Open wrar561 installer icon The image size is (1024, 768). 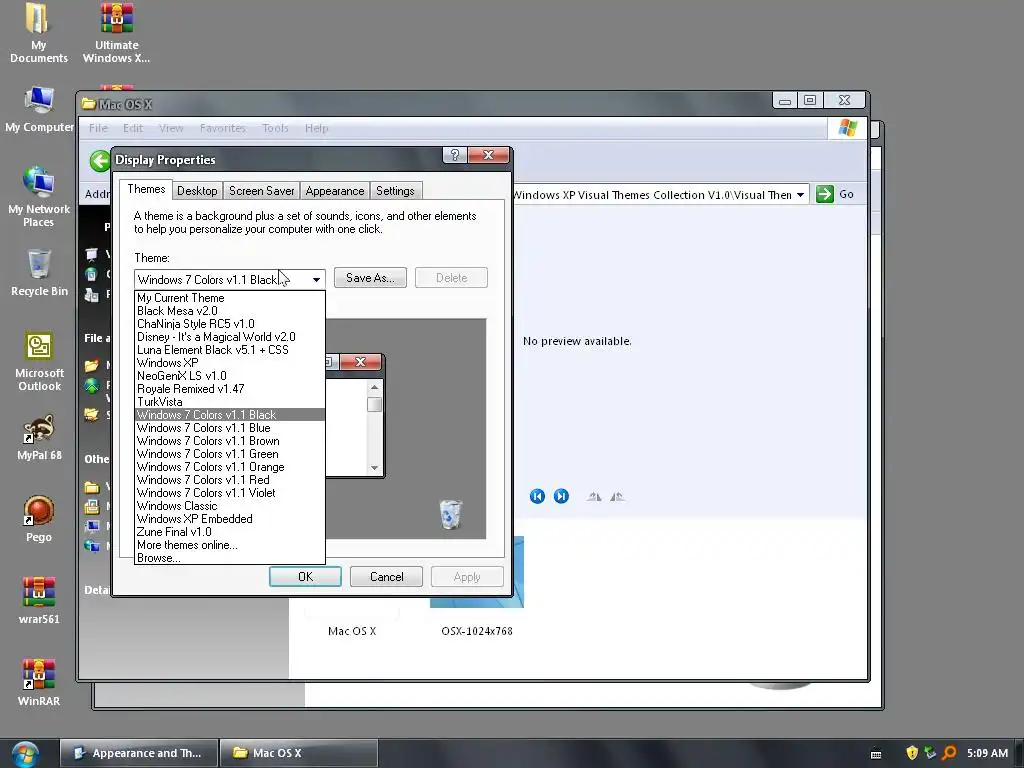(x=39, y=601)
